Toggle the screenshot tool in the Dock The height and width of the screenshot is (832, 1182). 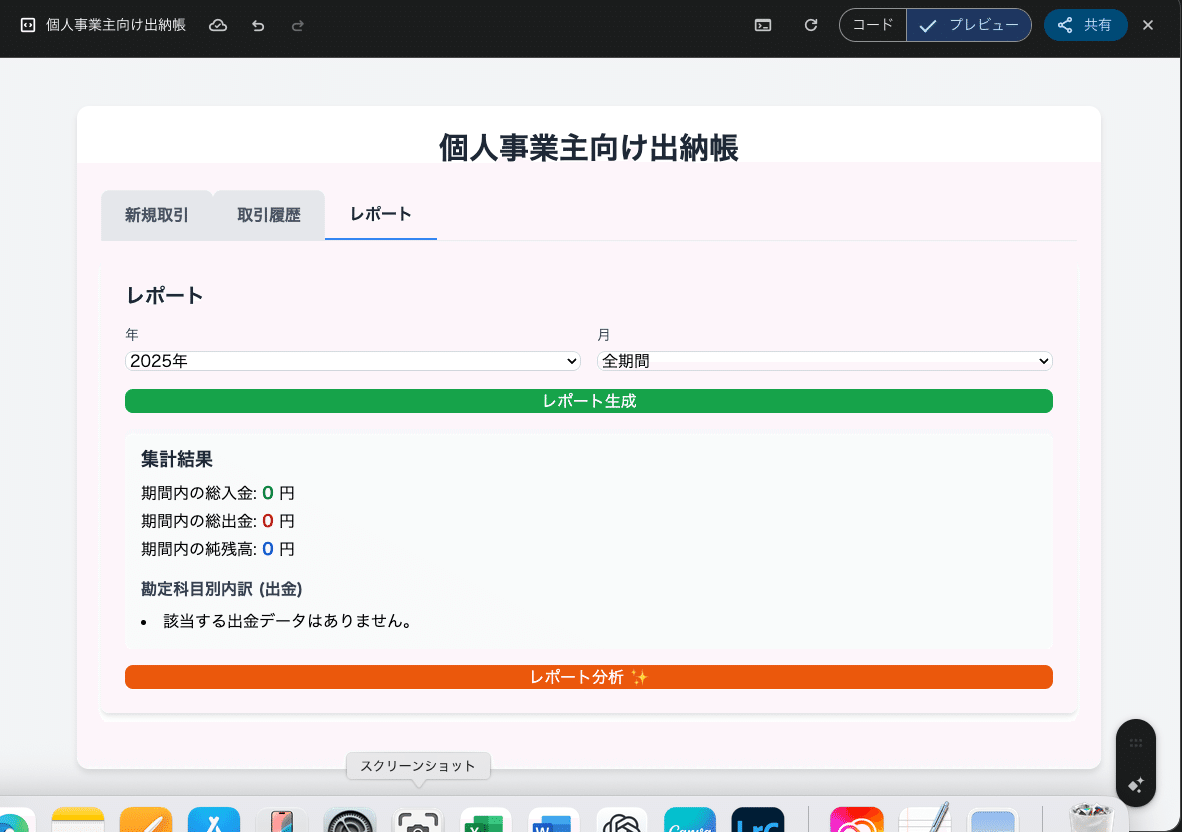tap(417, 822)
